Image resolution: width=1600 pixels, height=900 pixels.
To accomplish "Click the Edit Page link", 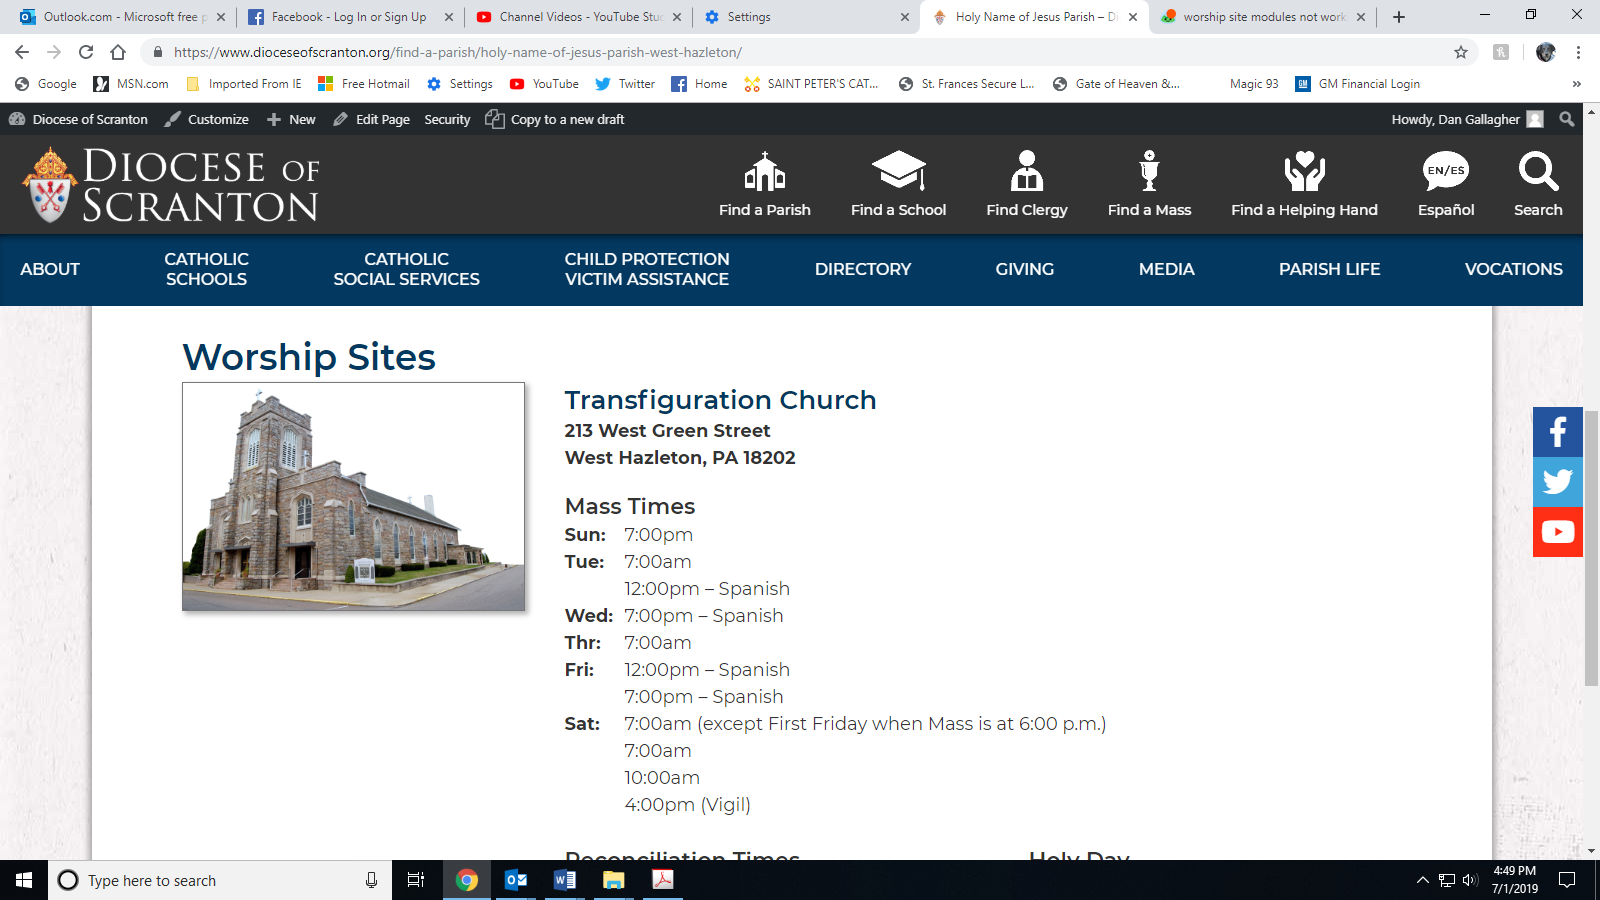I will coord(372,119).
